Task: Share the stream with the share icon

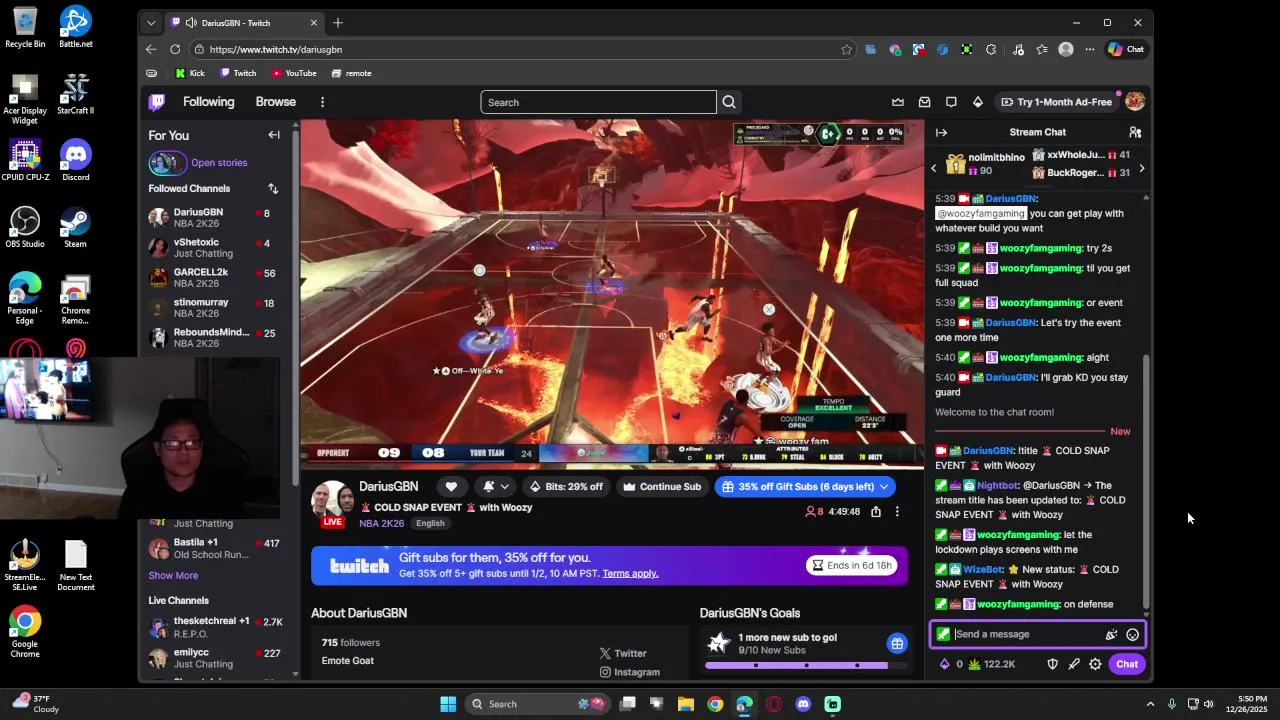Action: [876, 512]
